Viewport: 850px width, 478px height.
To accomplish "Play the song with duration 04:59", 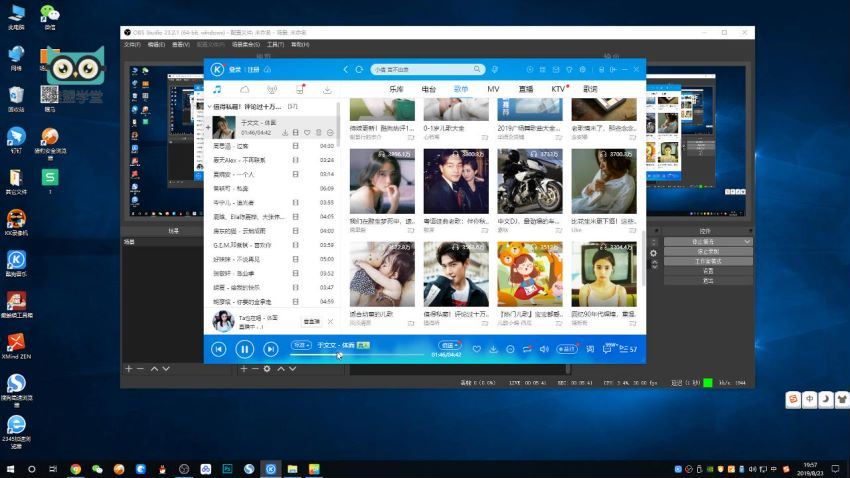I will (x=272, y=301).
